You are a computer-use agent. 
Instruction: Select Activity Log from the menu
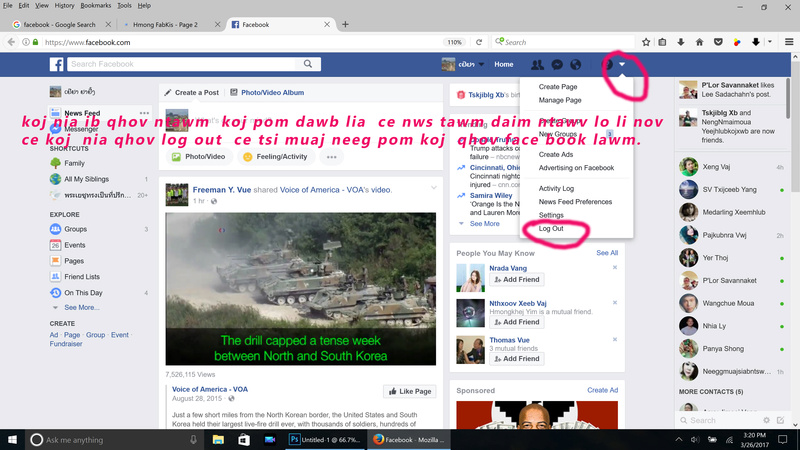(556, 188)
